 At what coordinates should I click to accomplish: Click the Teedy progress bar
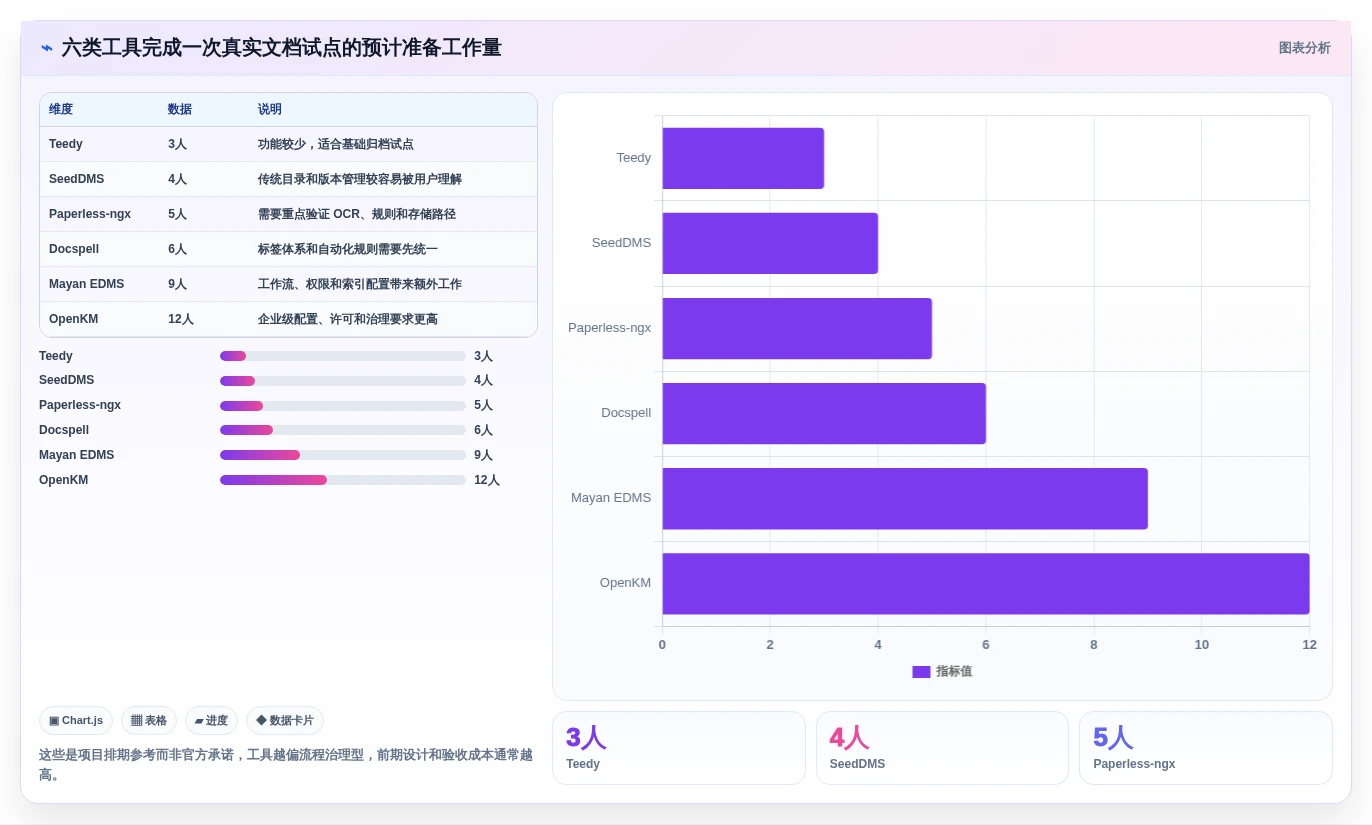[x=343, y=356]
